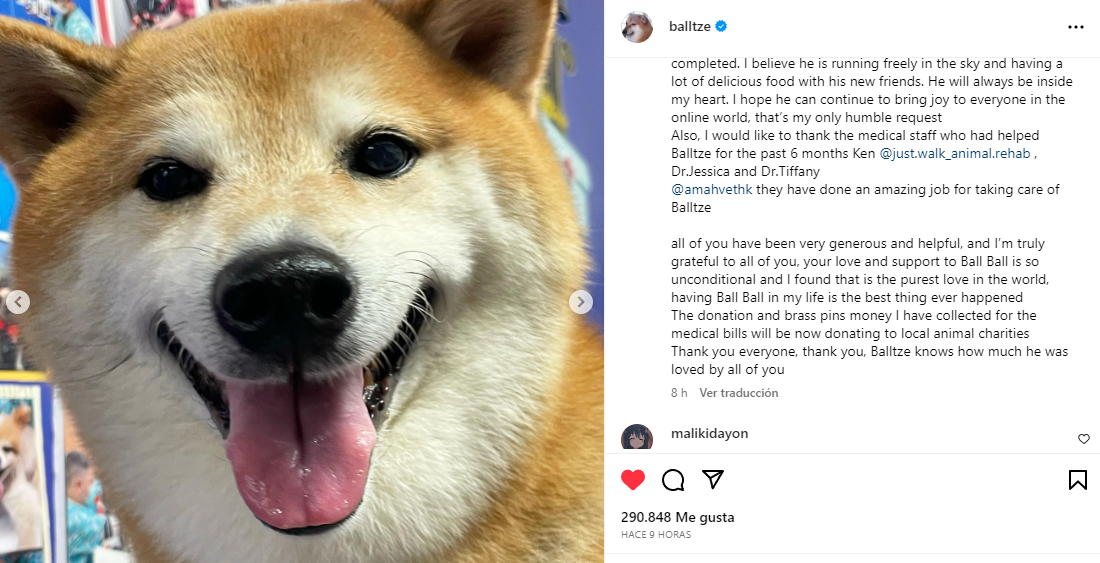The image size is (1100, 563).
Task: Click the Shiba Inu dog photo
Action: [x=302, y=281]
